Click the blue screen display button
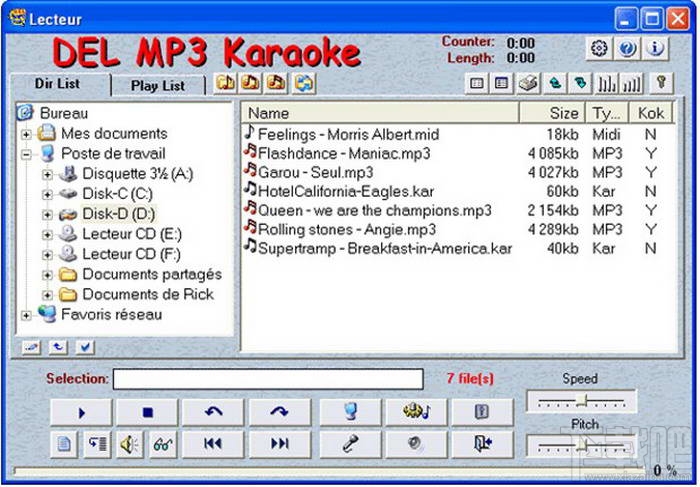 [x=351, y=412]
